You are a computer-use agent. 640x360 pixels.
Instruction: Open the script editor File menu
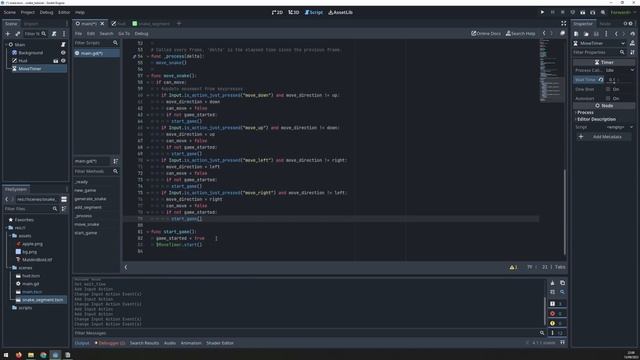(78, 33)
